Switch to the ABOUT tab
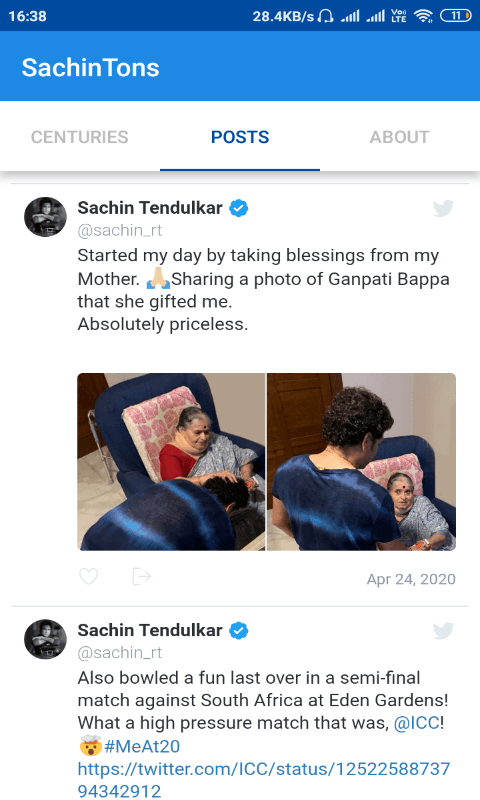The image size is (480, 800). 399,137
